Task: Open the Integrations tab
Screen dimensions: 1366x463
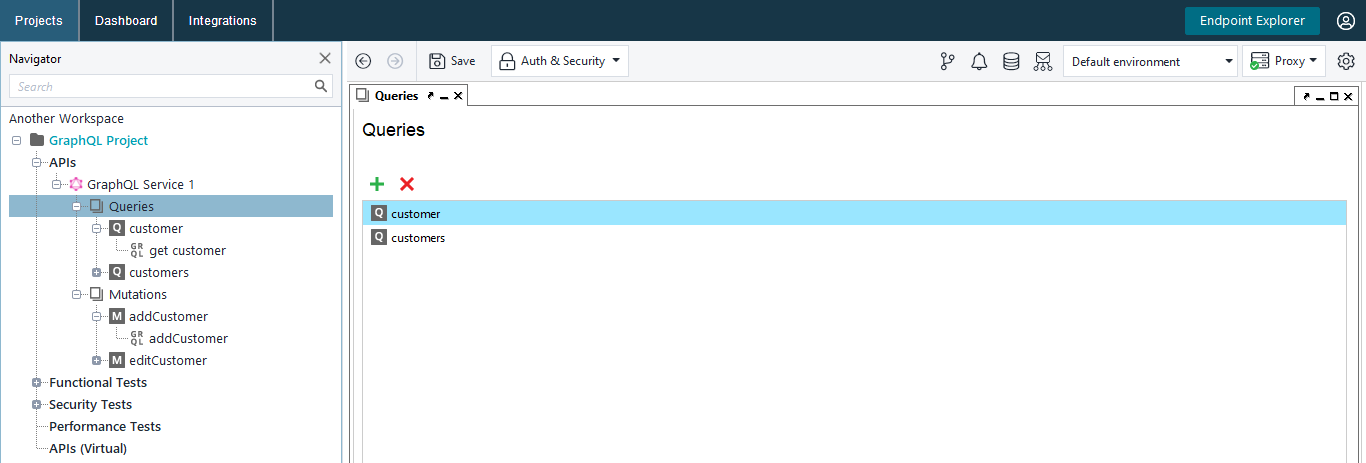Action: tap(222, 20)
